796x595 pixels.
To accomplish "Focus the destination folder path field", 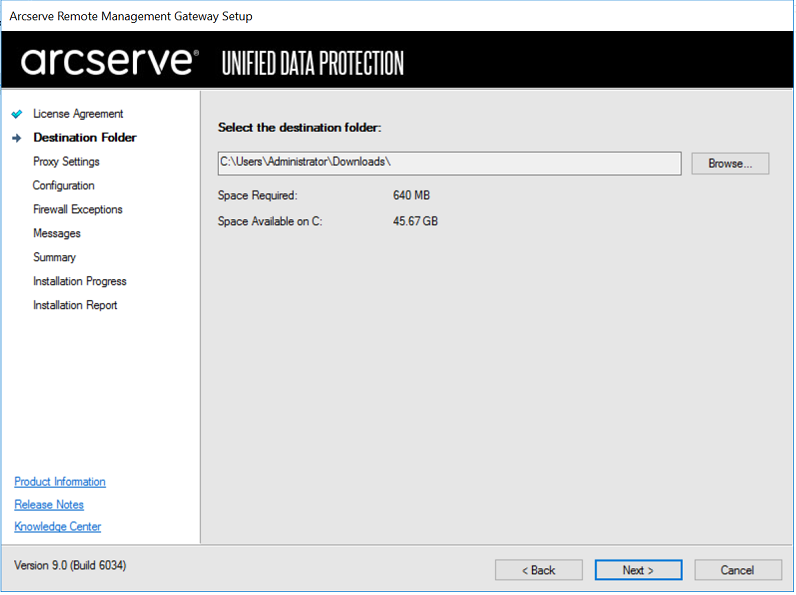I will (x=449, y=163).
